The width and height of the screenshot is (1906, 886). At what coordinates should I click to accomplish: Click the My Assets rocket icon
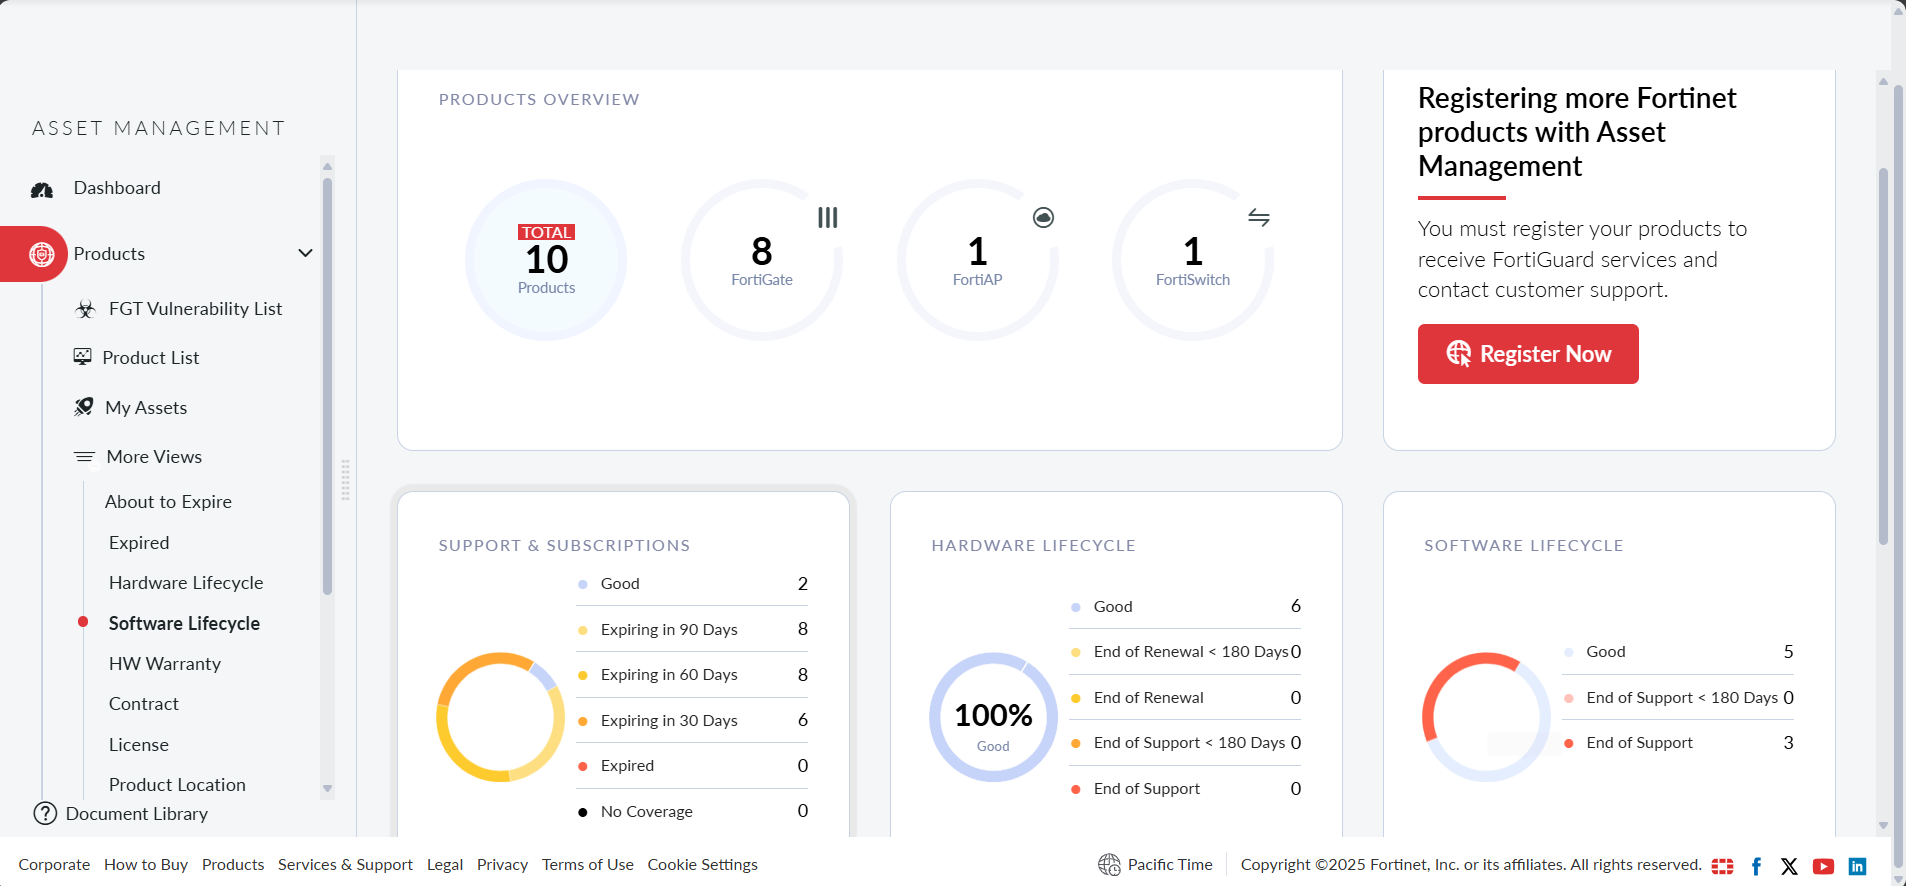click(84, 407)
